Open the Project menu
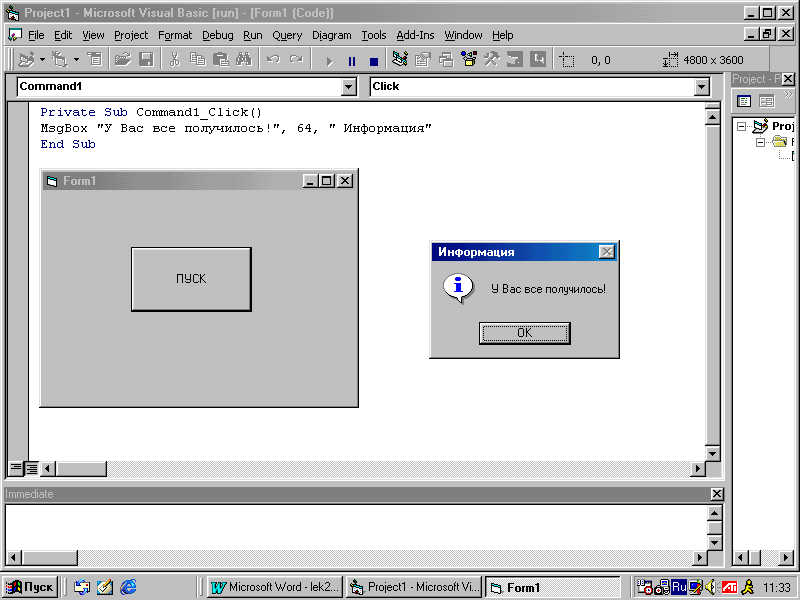The height and width of the screenshot is (600, 800). tap(131, 35)
